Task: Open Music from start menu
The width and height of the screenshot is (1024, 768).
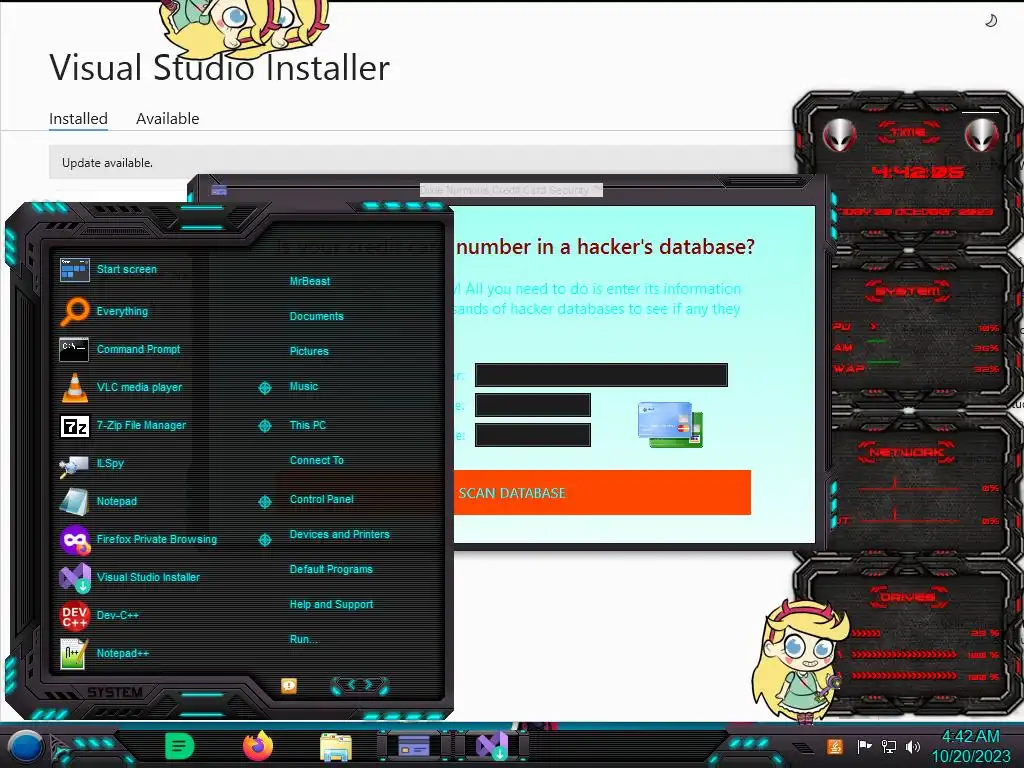Action: [x=304, y=387]
